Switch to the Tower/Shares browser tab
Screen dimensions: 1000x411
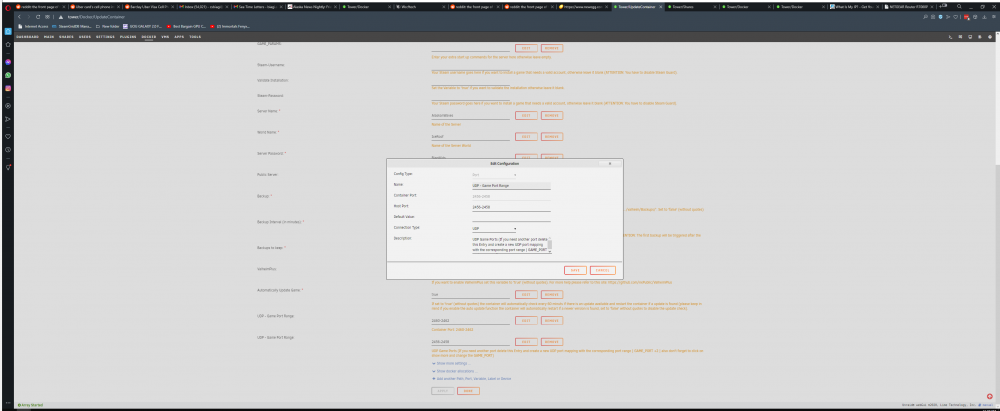pos(691,6)
